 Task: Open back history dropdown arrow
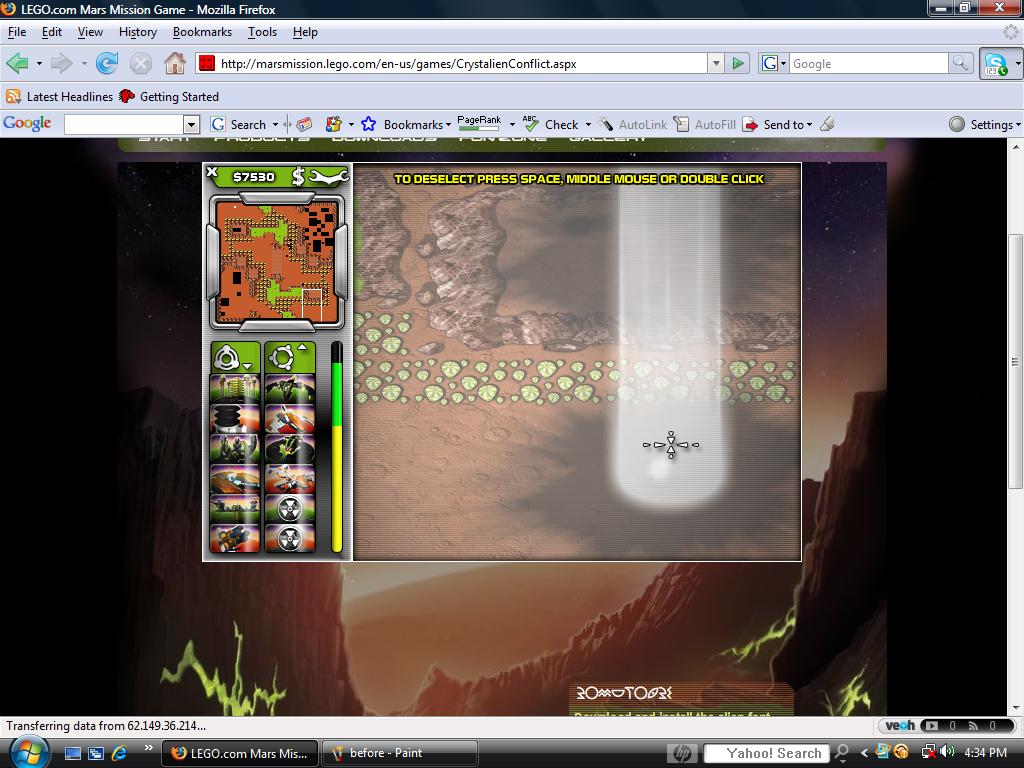pos(39,63)
